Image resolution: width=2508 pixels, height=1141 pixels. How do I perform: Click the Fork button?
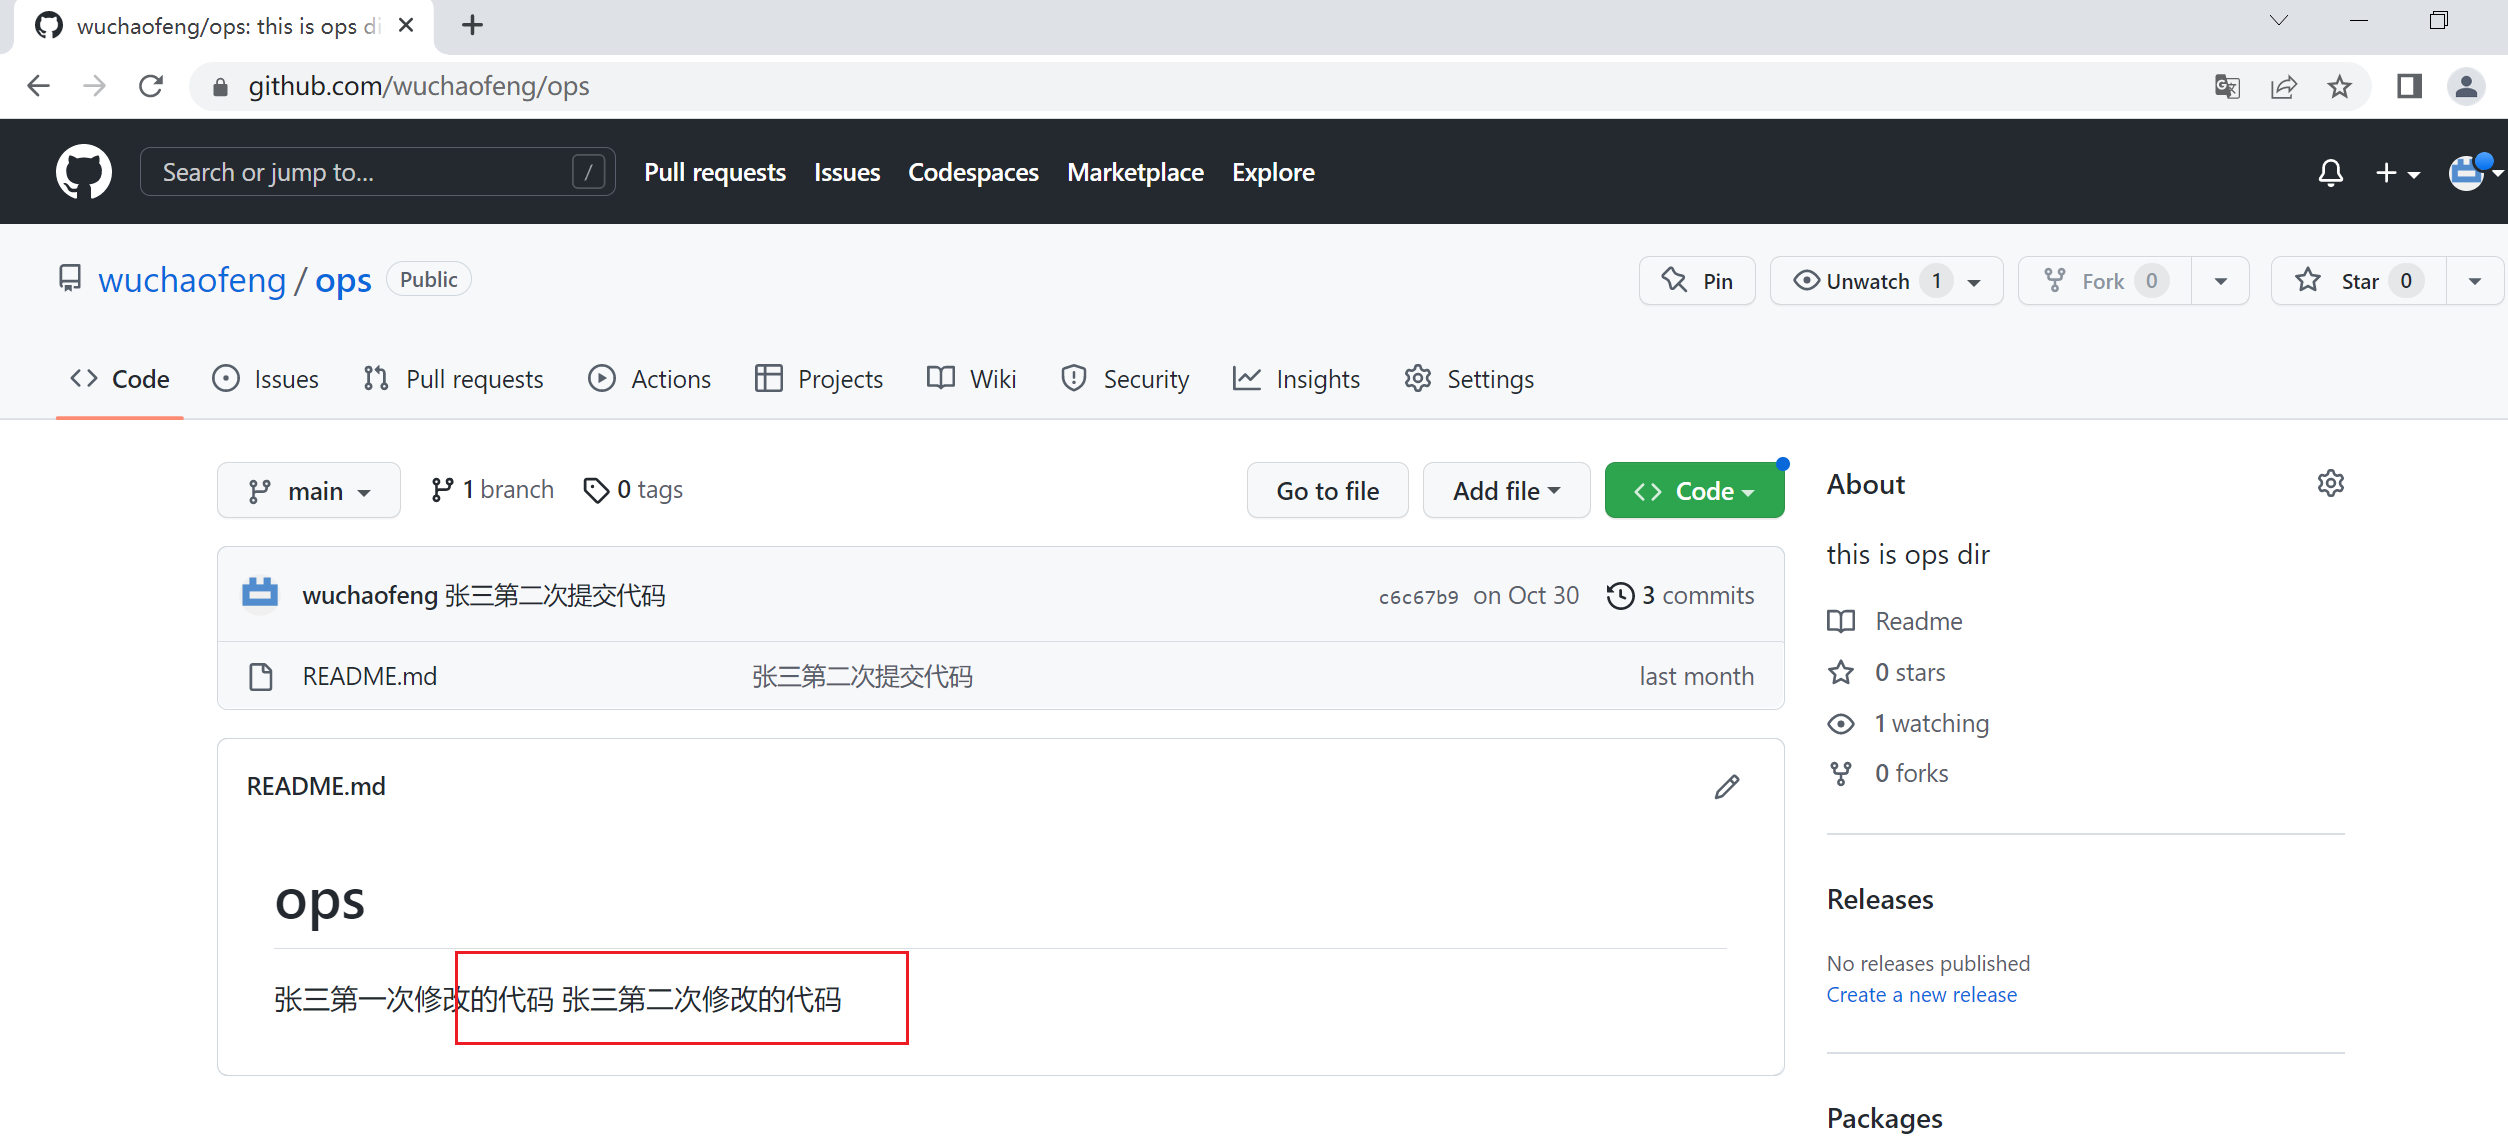[x=2105, y=281]
